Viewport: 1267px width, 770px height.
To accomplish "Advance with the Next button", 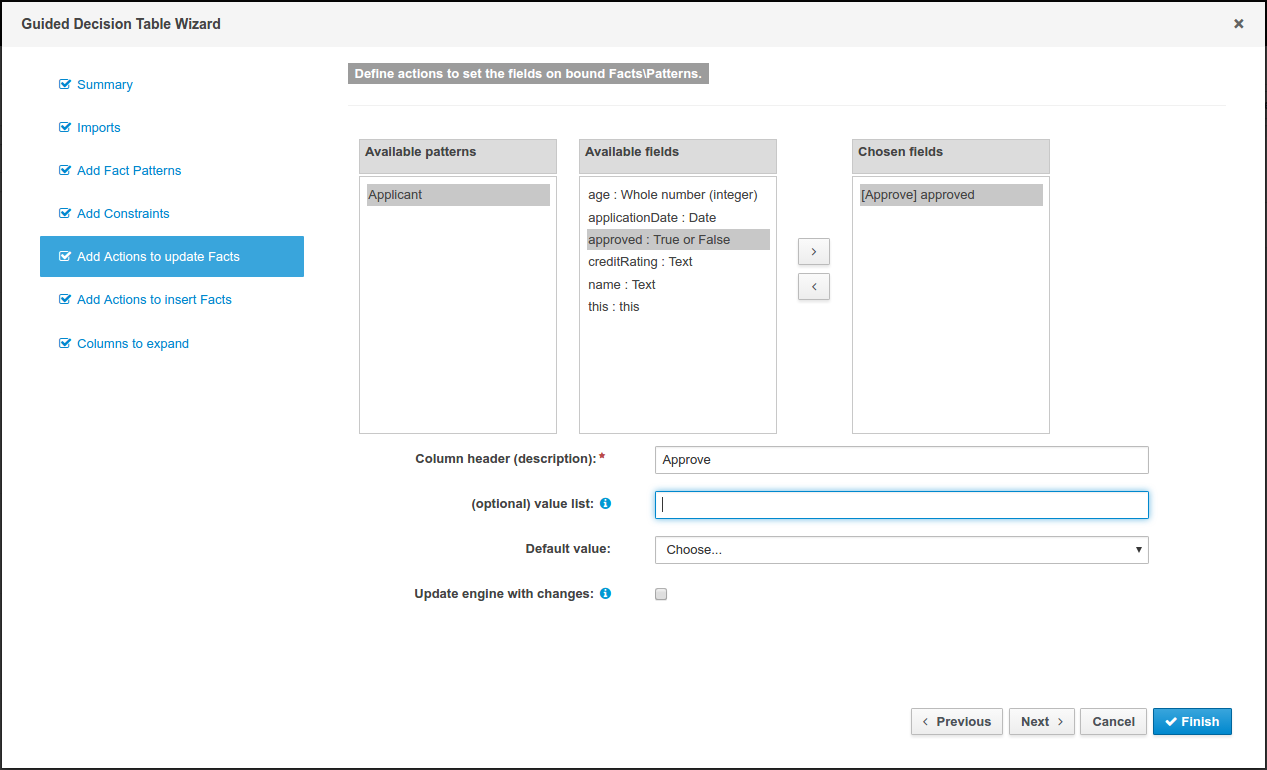I will [x=1041, y=722].
